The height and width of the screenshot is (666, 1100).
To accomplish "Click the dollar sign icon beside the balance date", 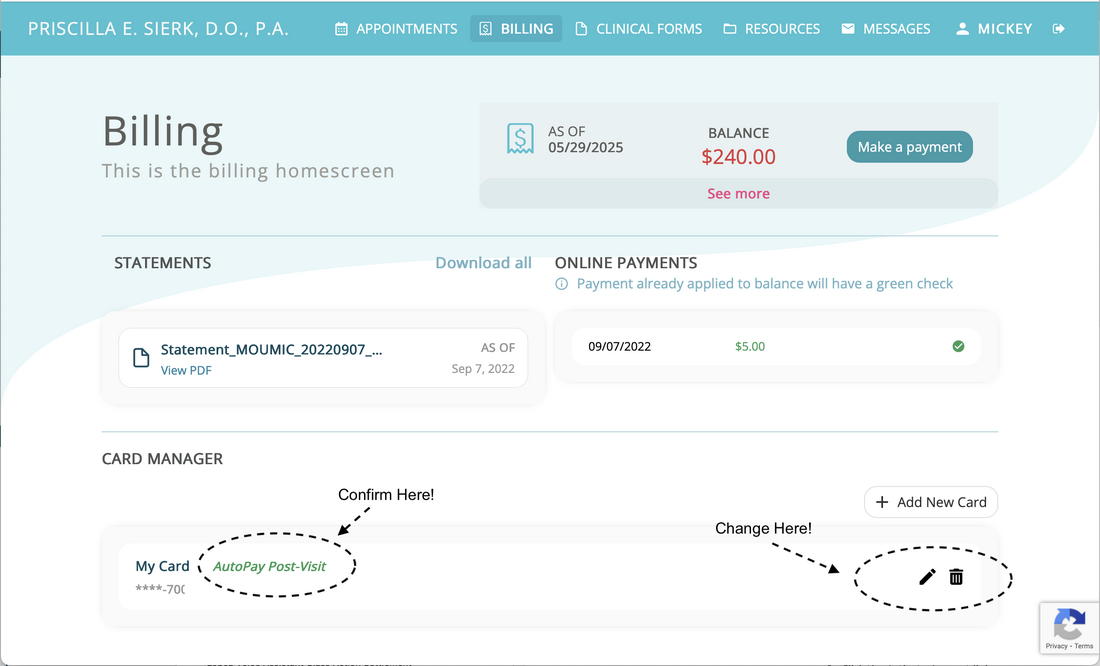I will coord(520,138).
